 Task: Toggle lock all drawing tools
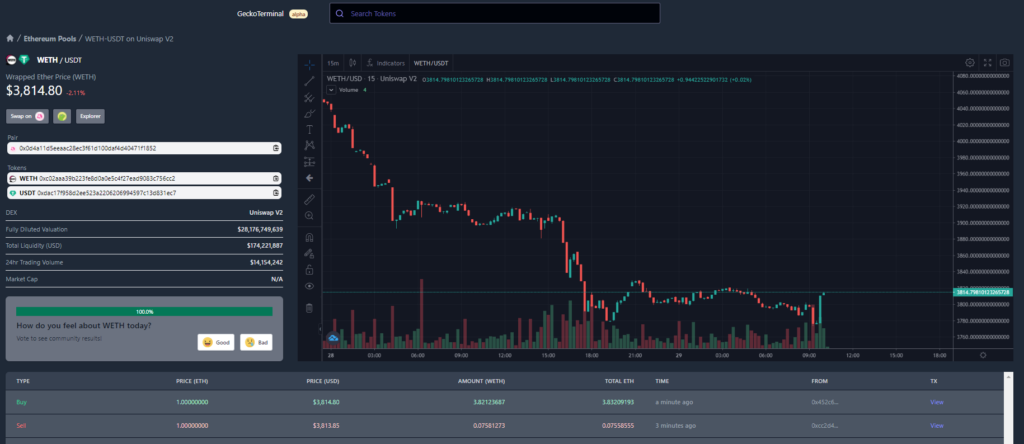(310, 269)
